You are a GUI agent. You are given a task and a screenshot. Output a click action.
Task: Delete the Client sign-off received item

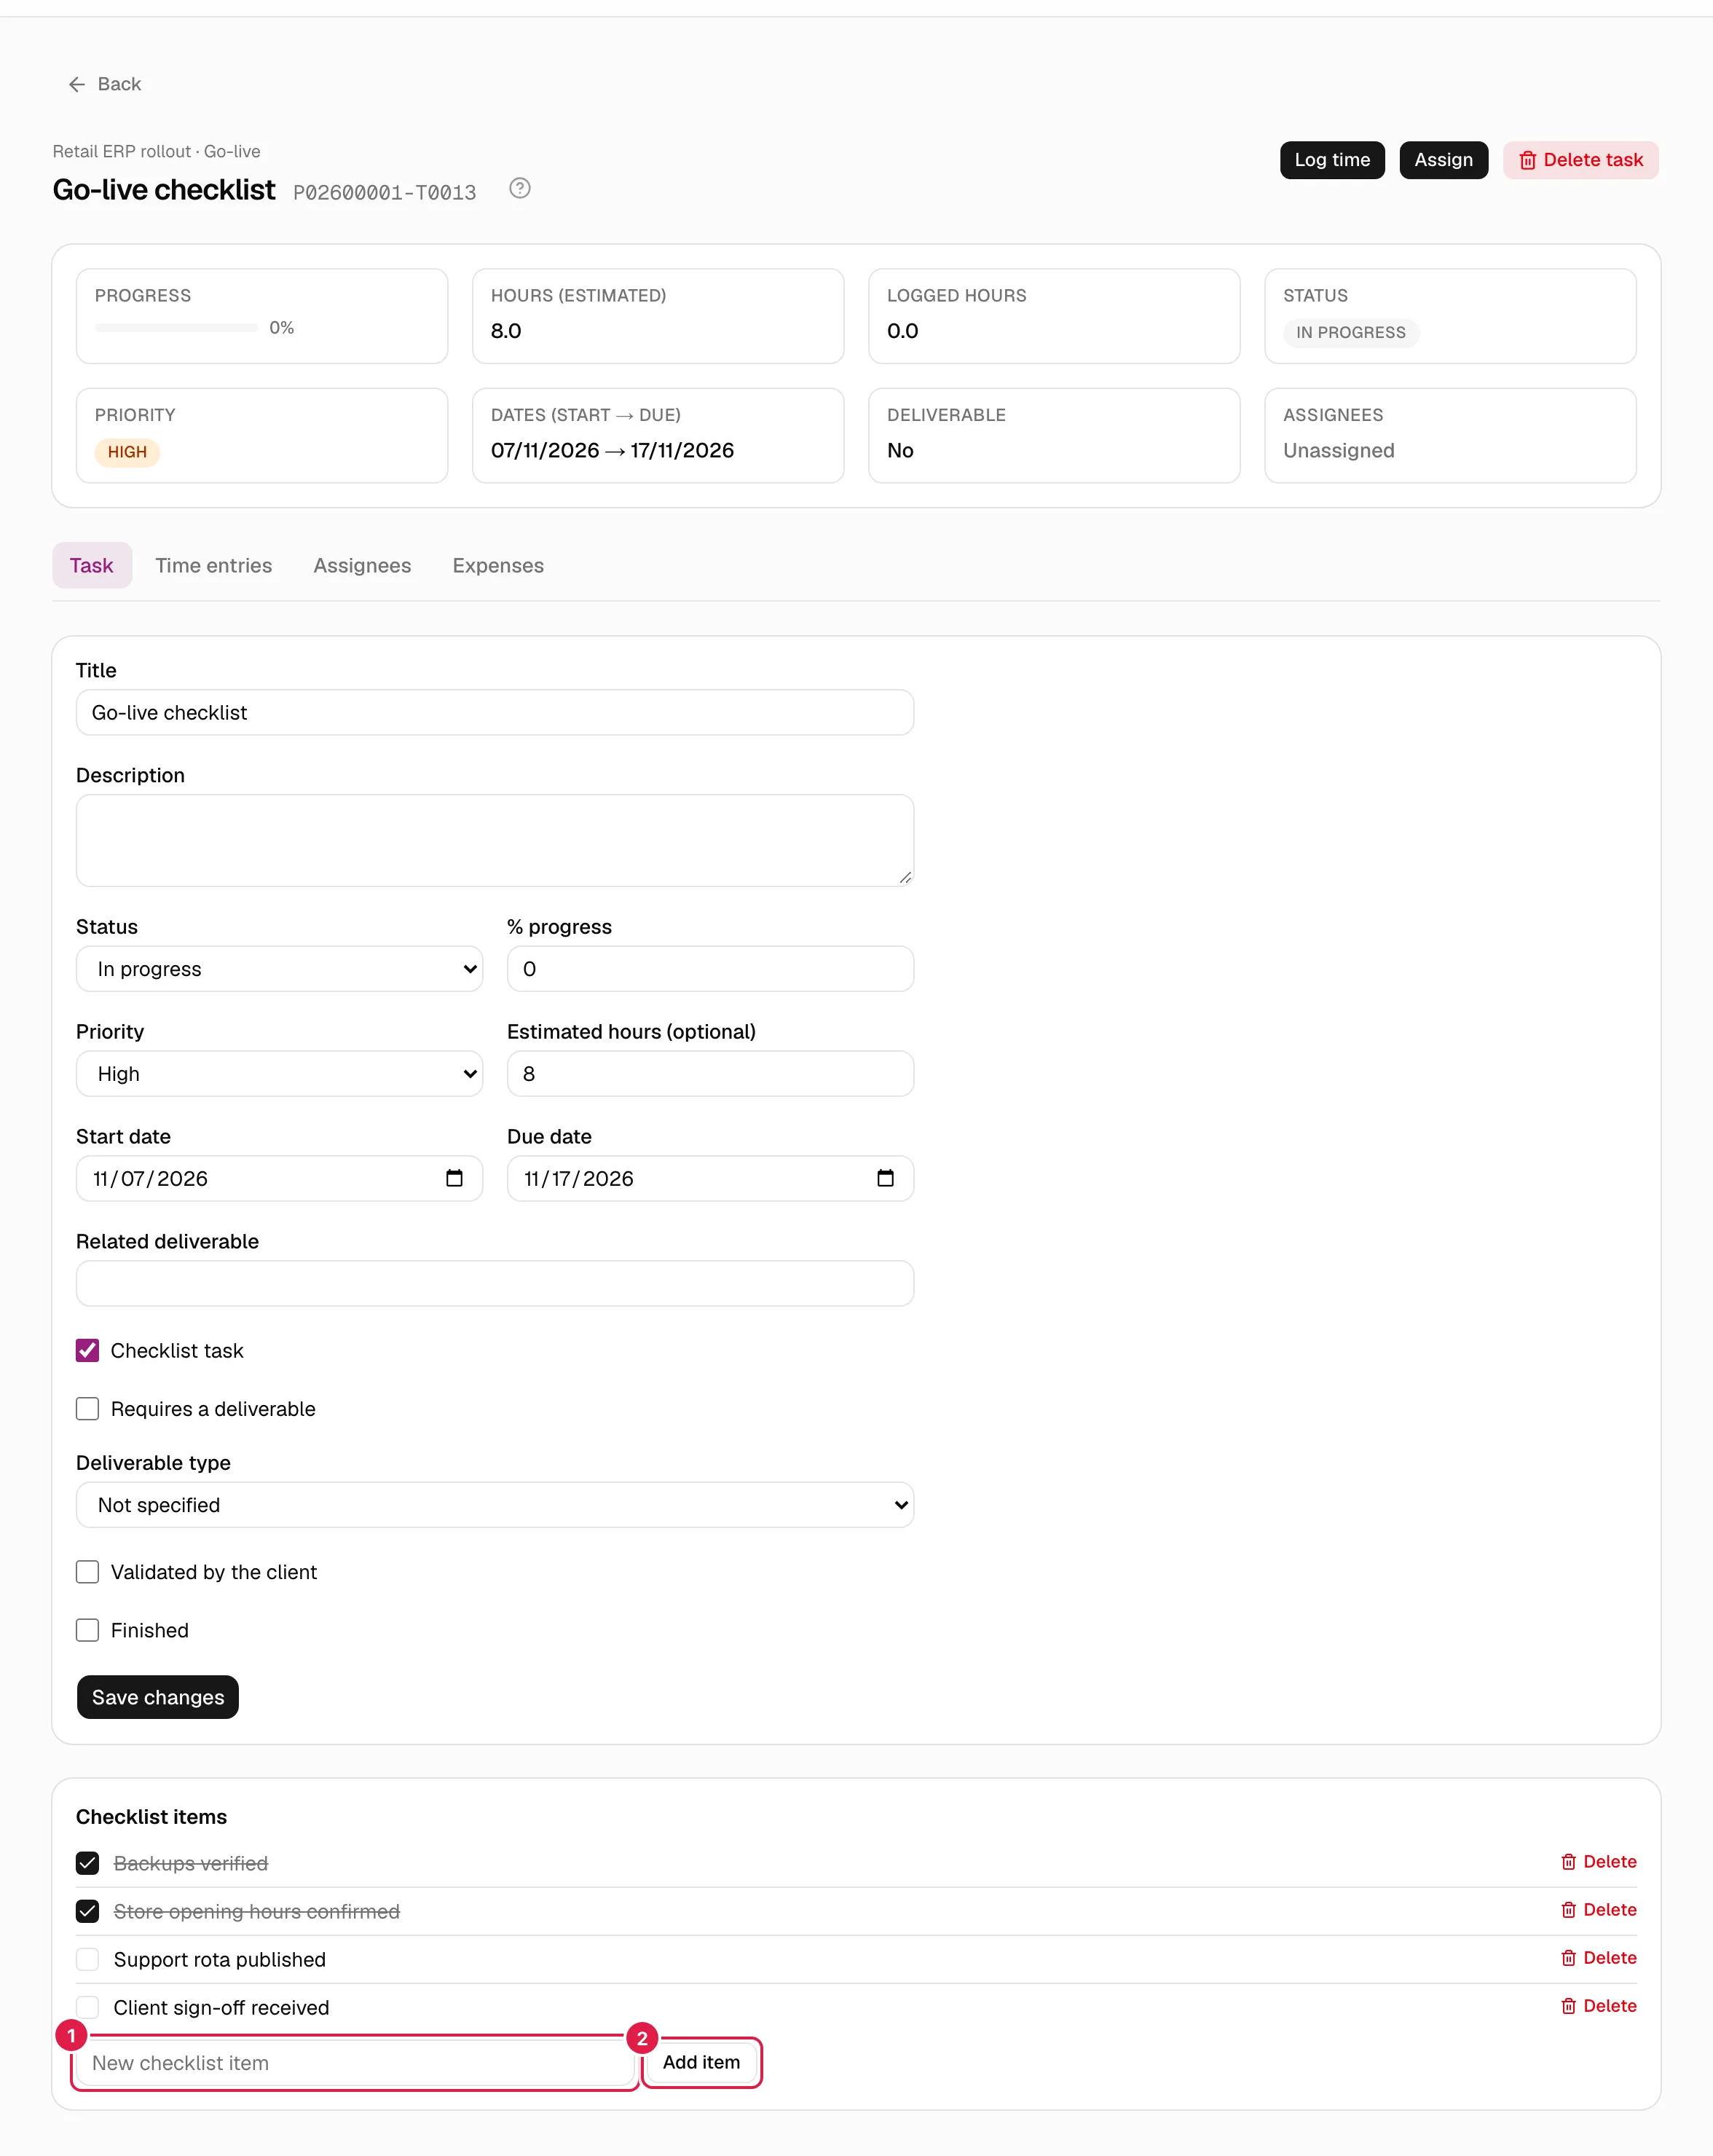coord(1598,2005)
